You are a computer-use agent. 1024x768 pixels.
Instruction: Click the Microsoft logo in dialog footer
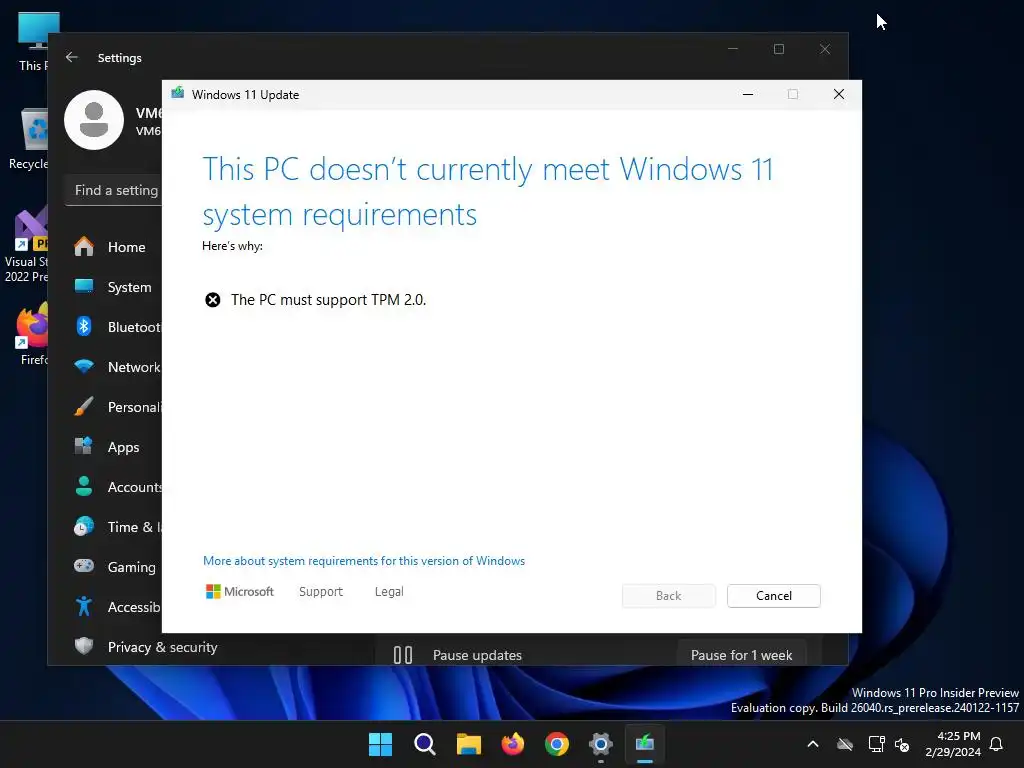point(240,592)
